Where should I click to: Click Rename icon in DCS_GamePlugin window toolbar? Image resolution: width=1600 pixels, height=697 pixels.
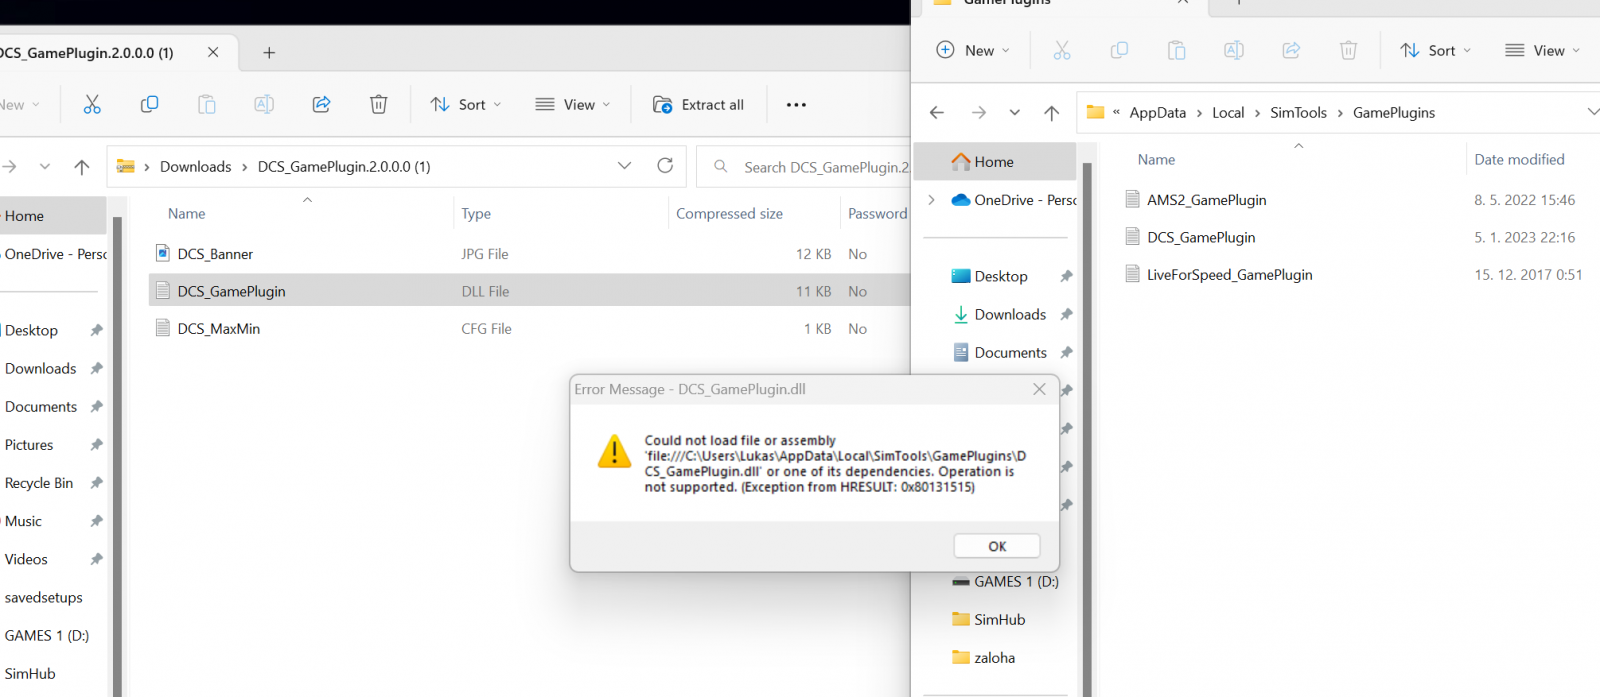pos(264,104)
